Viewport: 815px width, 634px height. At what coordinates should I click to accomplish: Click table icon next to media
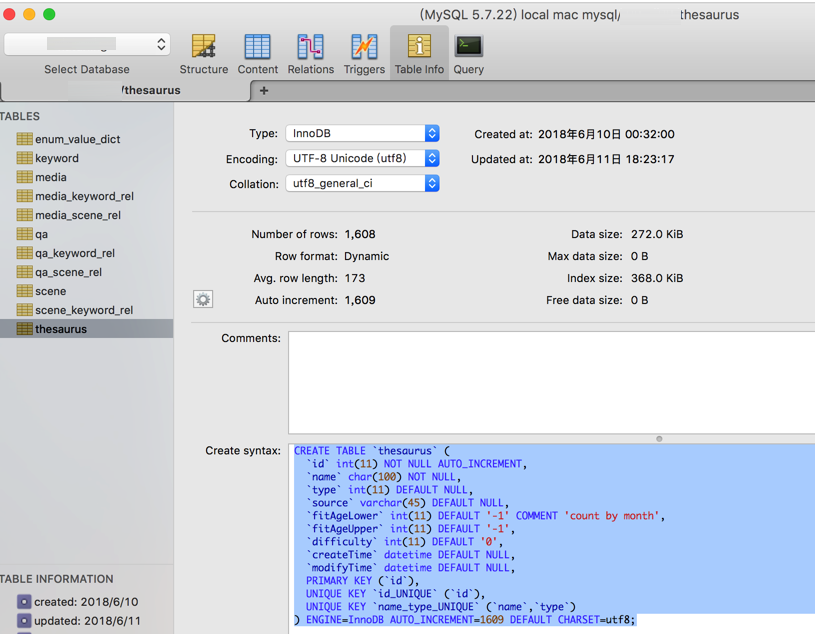pos(24,177)
